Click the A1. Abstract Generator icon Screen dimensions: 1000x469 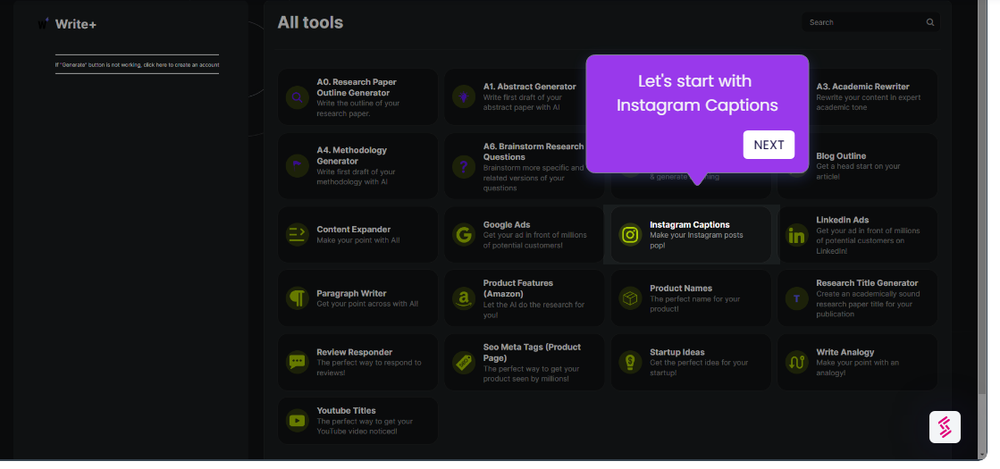point(464,97)
